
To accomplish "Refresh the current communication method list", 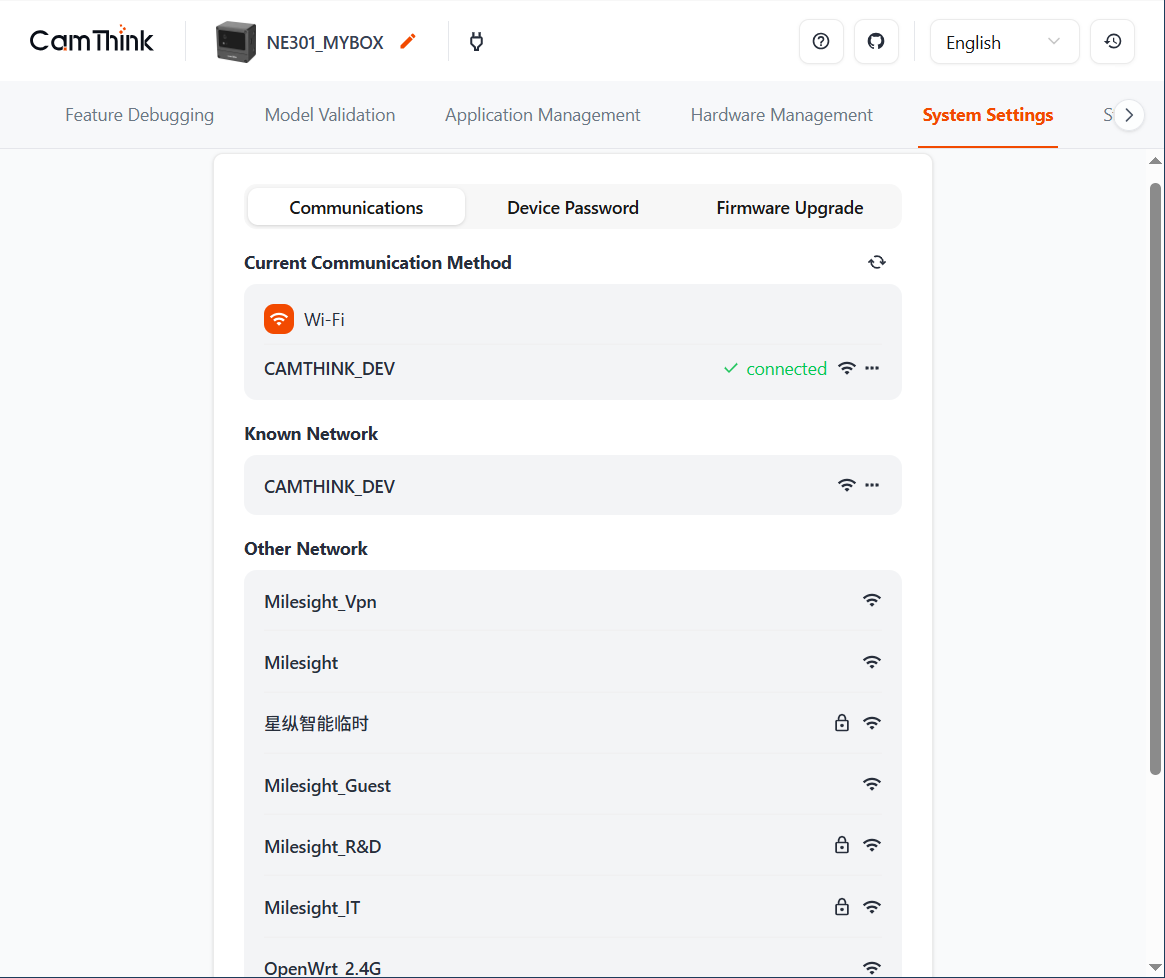I will pyautogui.click(x=877, y=262).
